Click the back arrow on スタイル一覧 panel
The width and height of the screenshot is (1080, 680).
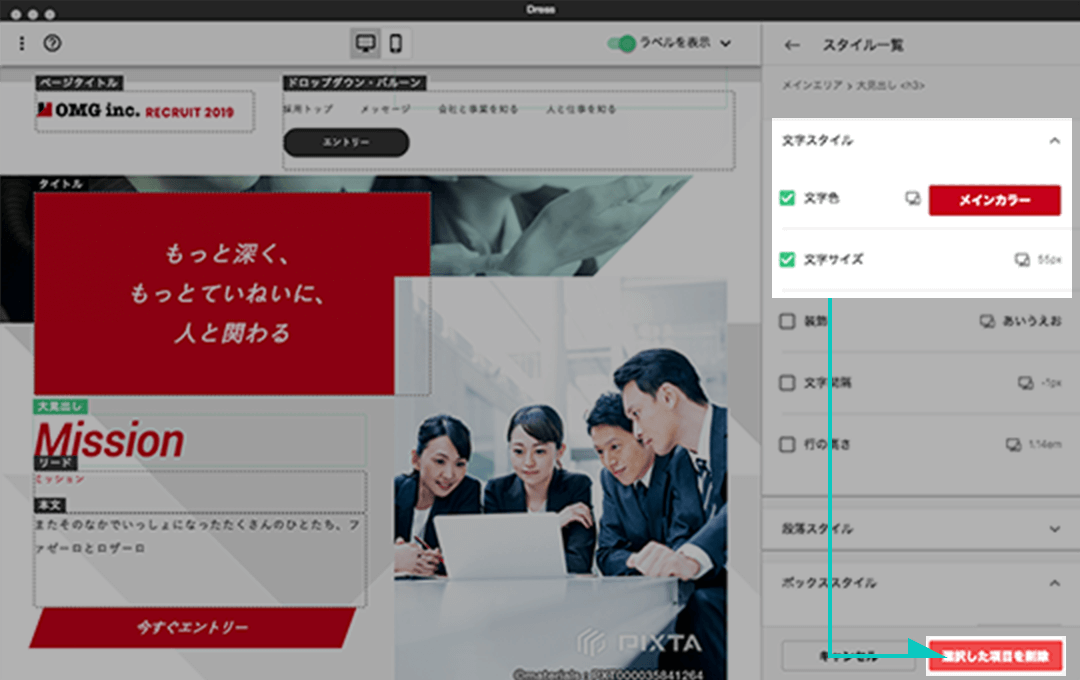pyautogui.click(x=791, y=44)
